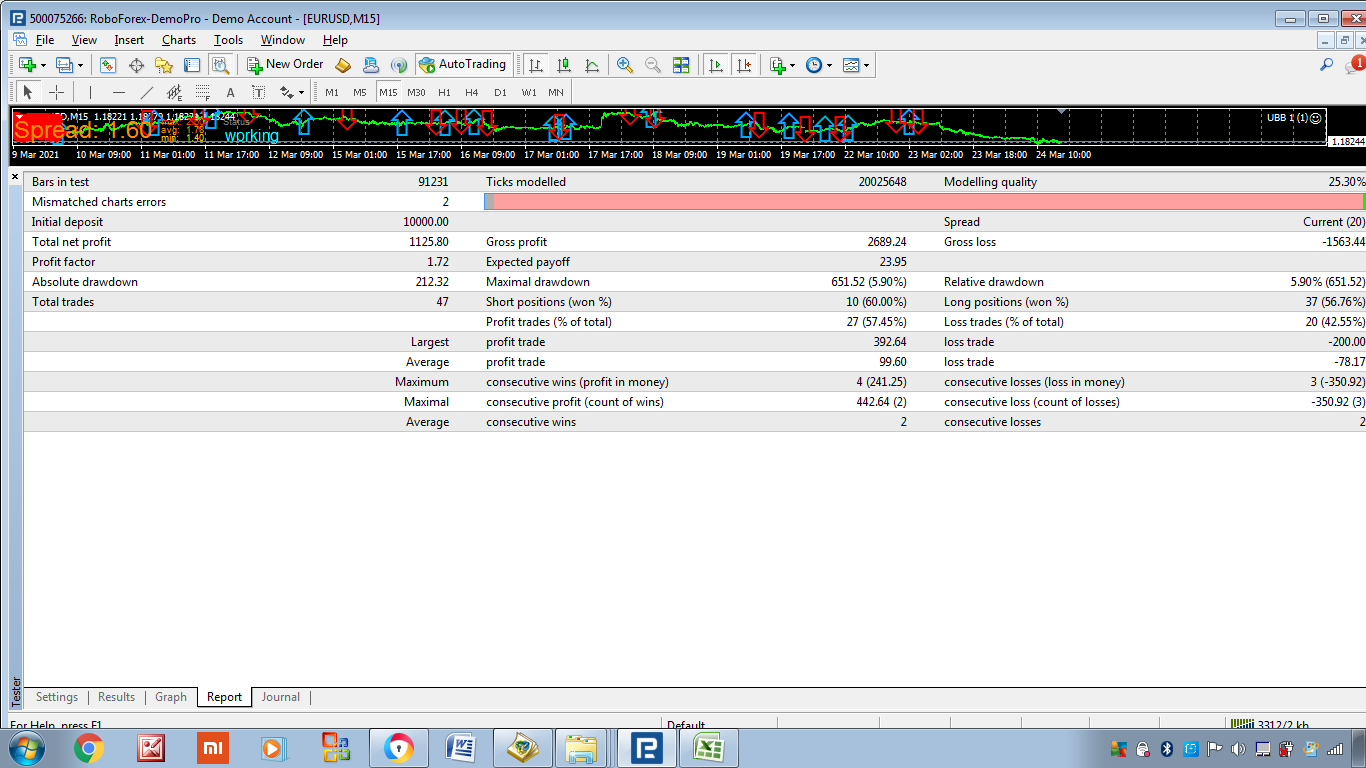Open the Data Window crosshair-circle icon
Image resolution: width=1366 pixels, height=768 pixels.
click(136, 65)
